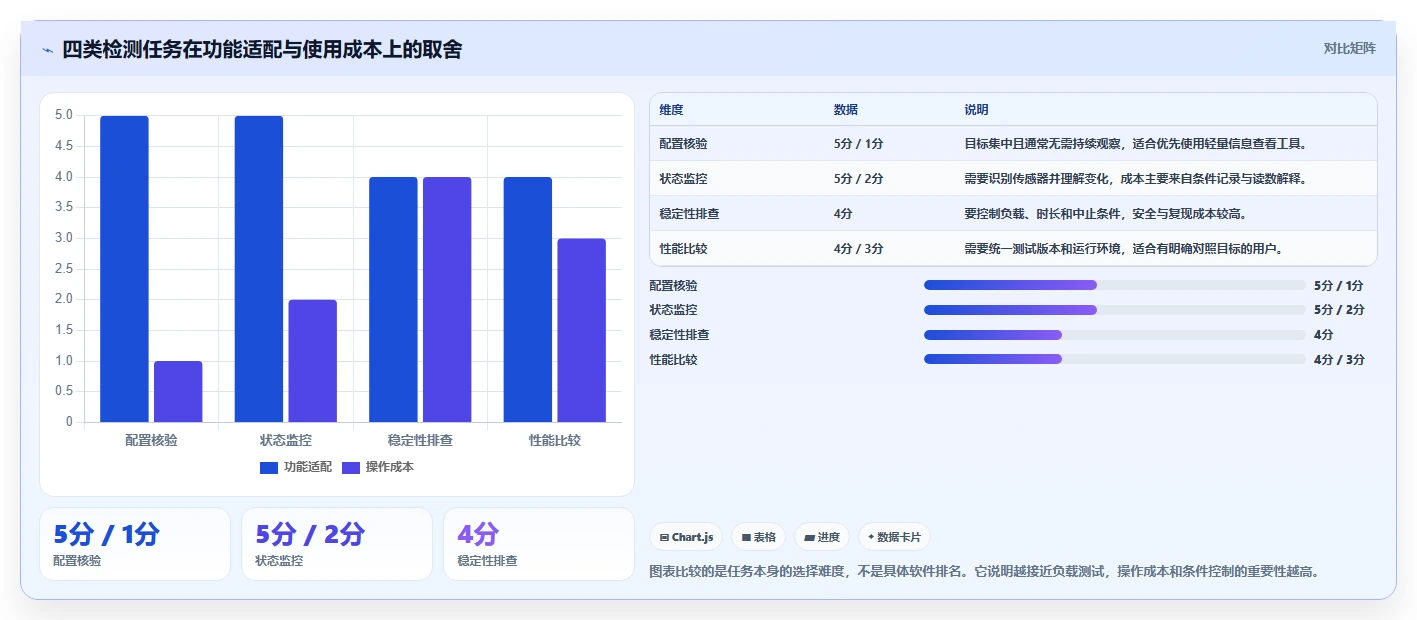Click the lightning icon beside the title
The width and height of the screenshot is (1417, 620).
click(x=47, y=50)
